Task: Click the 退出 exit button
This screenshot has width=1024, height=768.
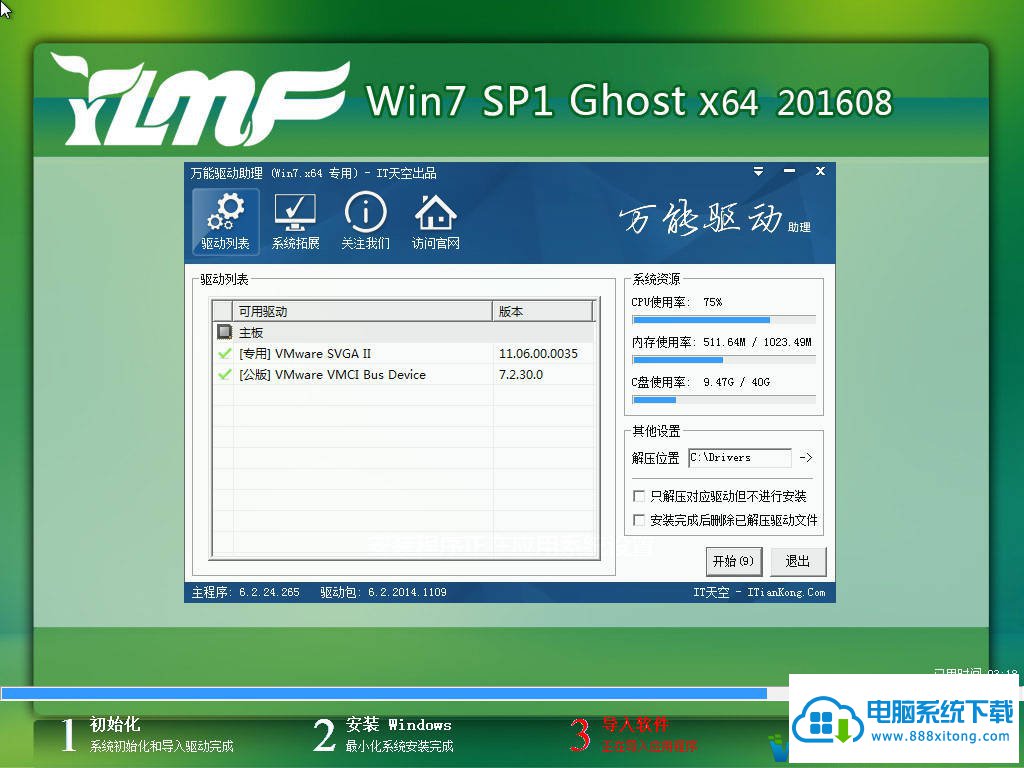Action: point(797,561)
